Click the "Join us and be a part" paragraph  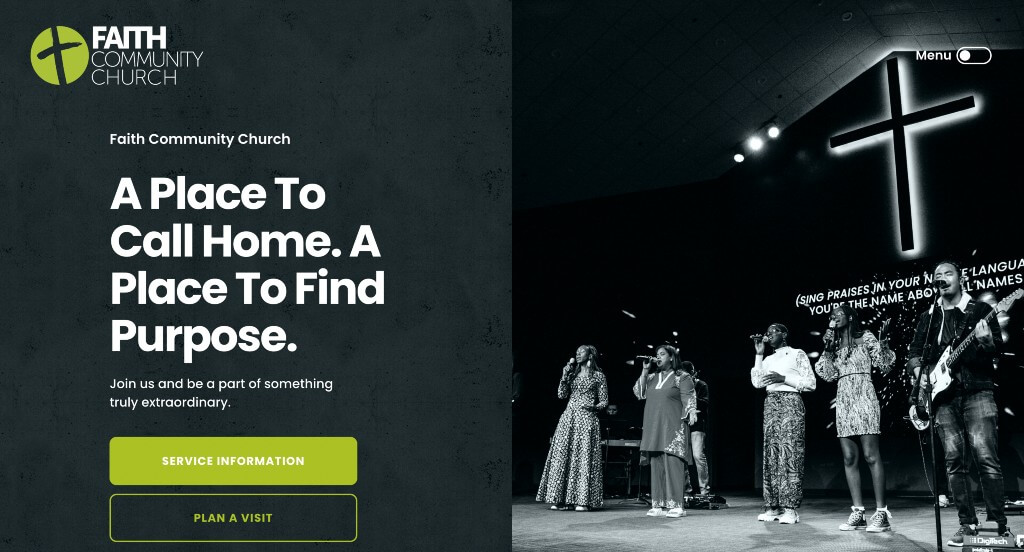(x=221, y=393)
